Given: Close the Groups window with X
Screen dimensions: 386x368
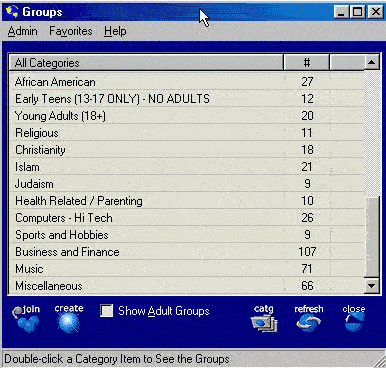Looking at the screenshot, I should click(x=375, y=12).
